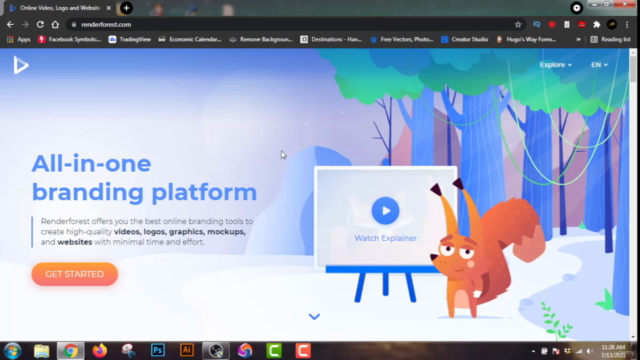Click the Watch Explainer text link
Screen dimensions: 640x360
pyautogui.click(x=385, y=238)
